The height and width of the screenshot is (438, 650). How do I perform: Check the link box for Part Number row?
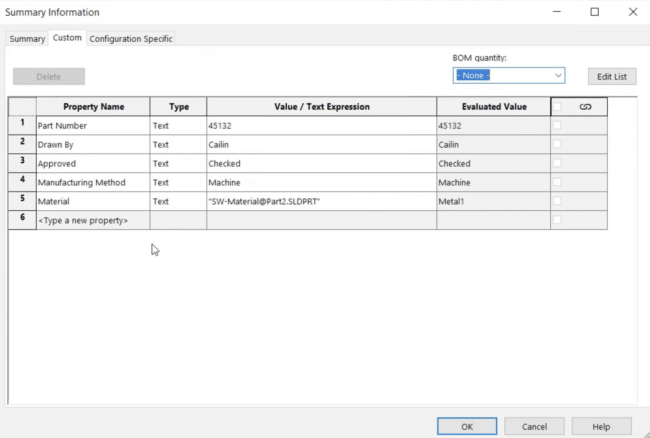click(x=557, y=125)
